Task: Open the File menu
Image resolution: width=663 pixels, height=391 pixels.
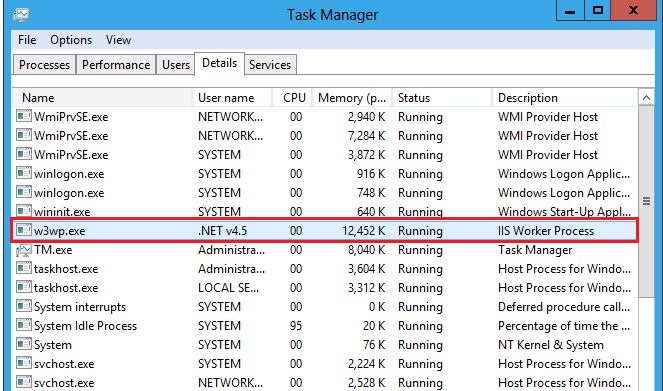Action: tap(27, 40)
